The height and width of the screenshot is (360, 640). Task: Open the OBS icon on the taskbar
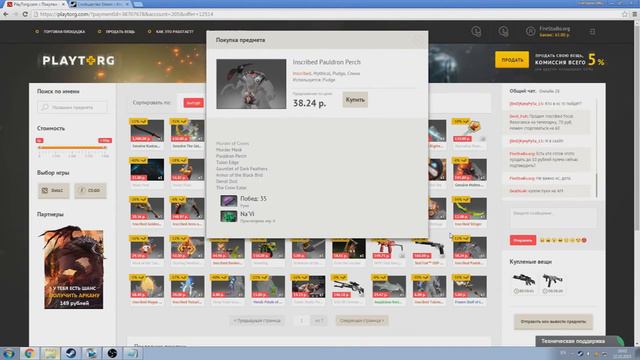pyautogui.click(x=112, y=353)
